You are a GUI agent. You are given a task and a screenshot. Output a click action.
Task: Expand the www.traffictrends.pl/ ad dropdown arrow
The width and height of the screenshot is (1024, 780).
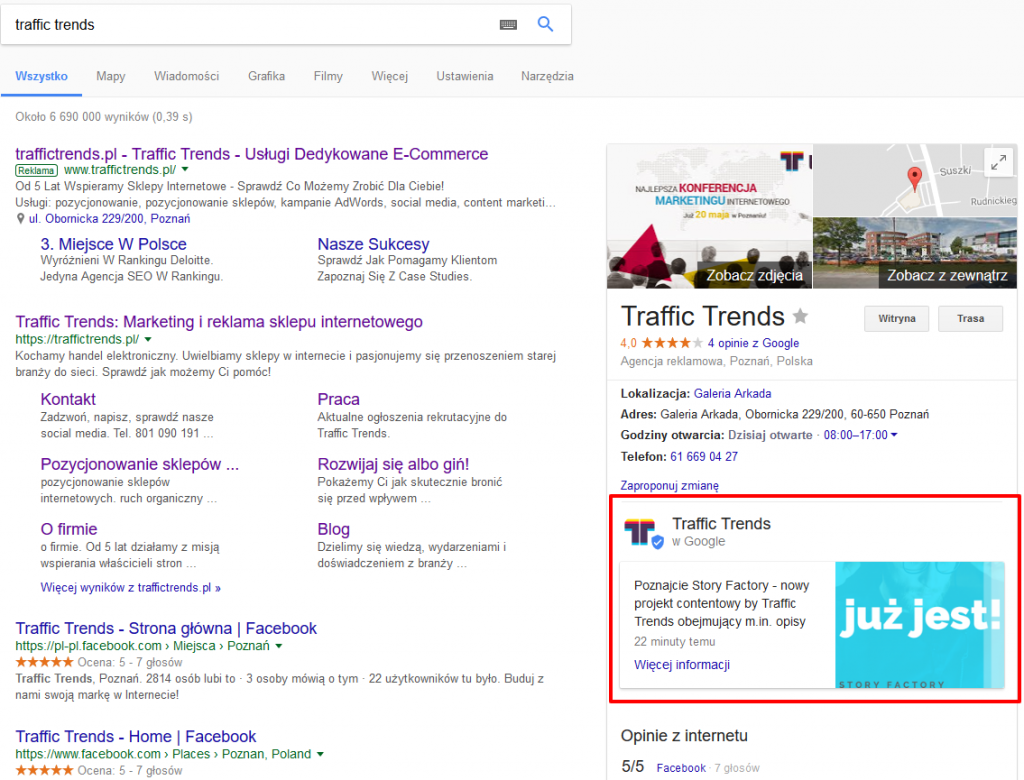[185, 170]
